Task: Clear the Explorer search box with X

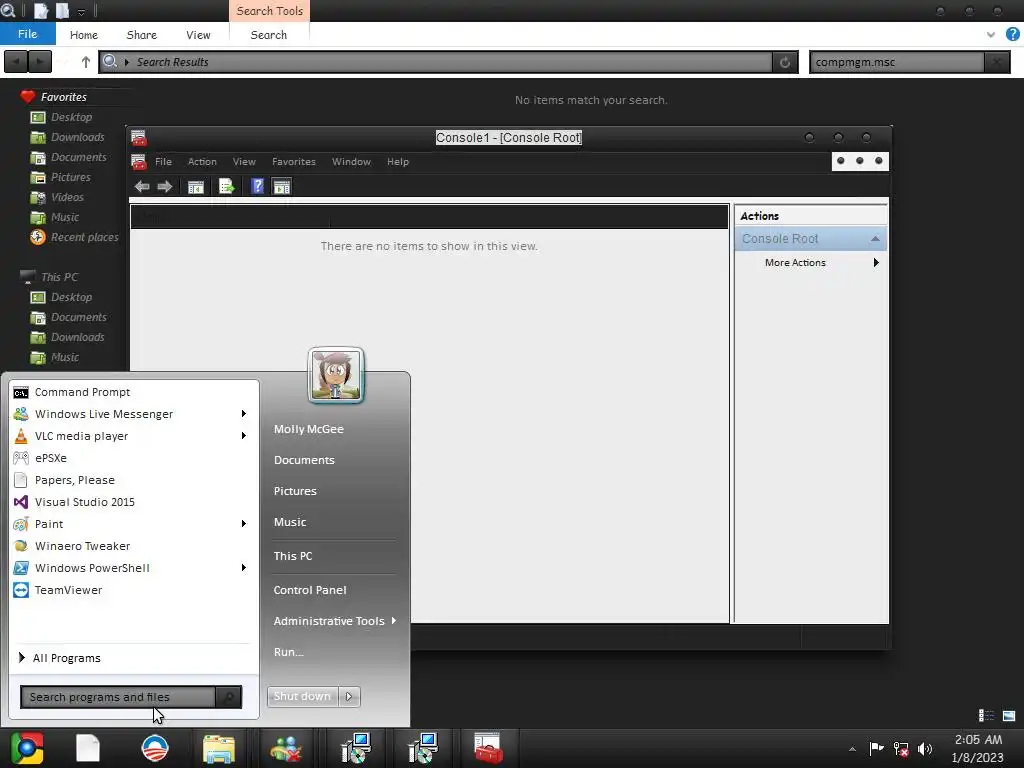Action: (x=997, y=62)
